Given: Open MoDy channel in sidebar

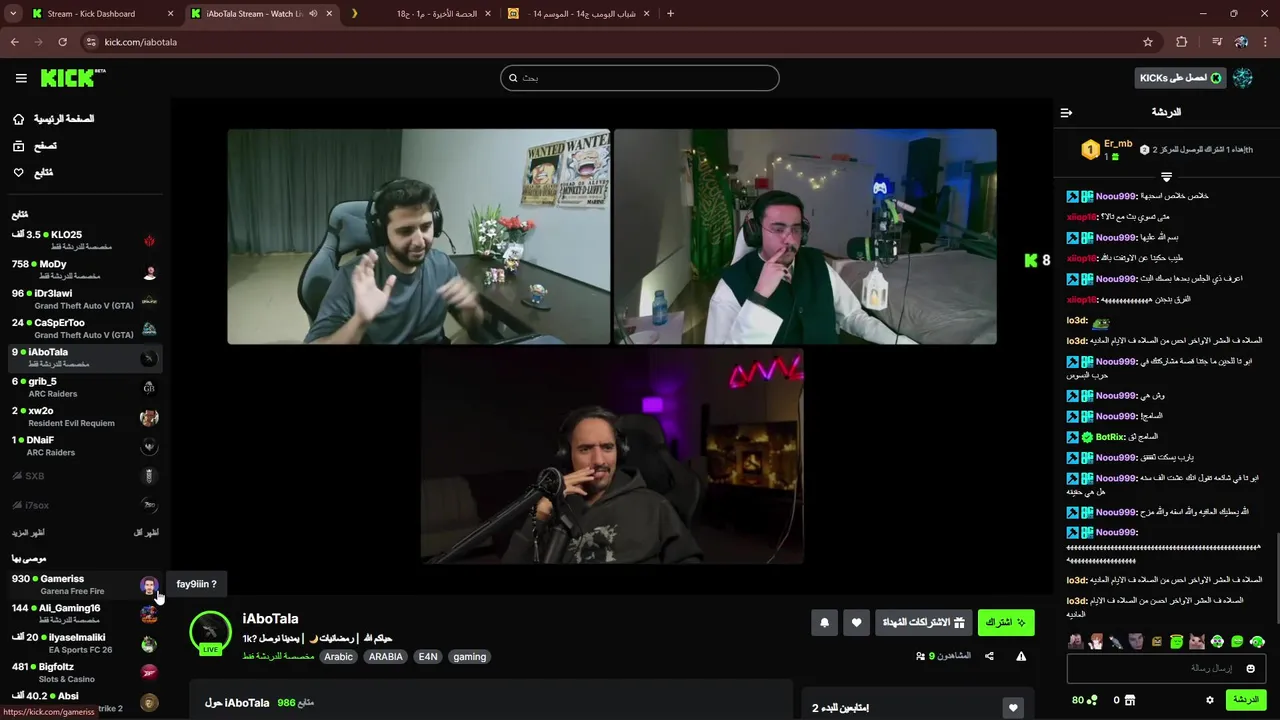Looking at the screenshot, I should [84, 269].
